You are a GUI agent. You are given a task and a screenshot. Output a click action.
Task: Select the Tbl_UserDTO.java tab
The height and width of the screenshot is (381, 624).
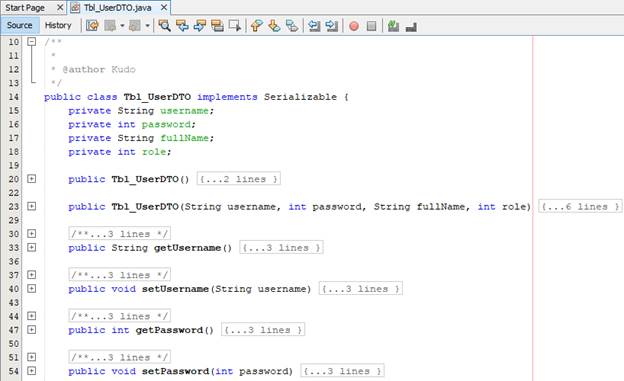click(117, 8)
